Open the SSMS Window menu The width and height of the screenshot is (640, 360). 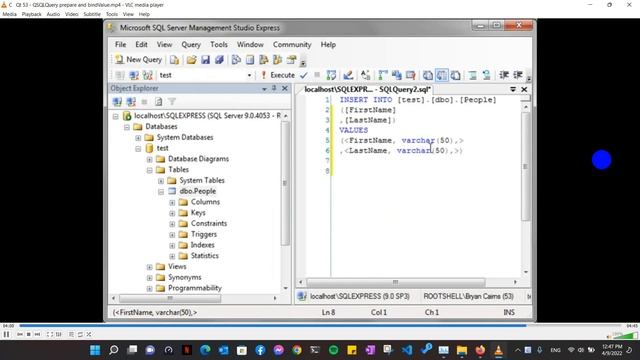250,44
